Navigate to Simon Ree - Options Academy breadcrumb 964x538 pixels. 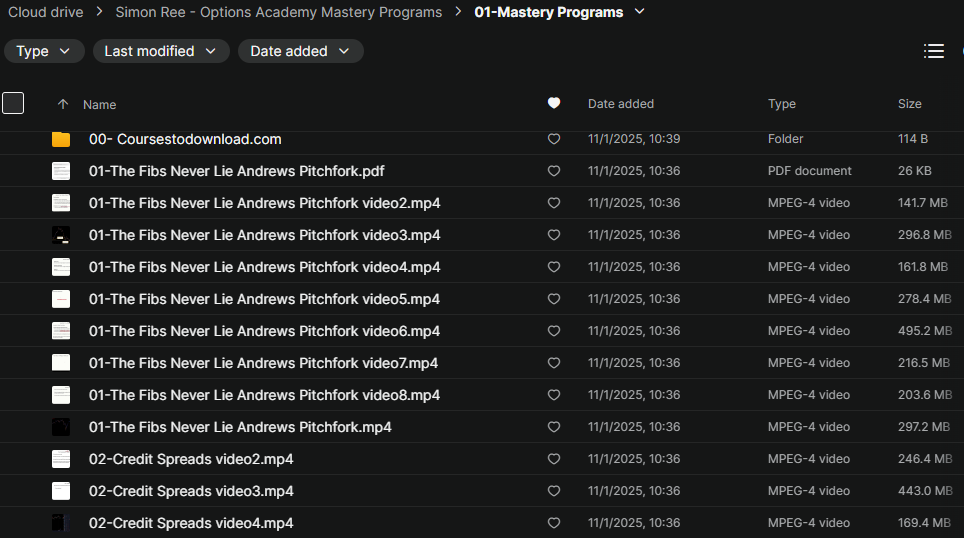point(278,12)
